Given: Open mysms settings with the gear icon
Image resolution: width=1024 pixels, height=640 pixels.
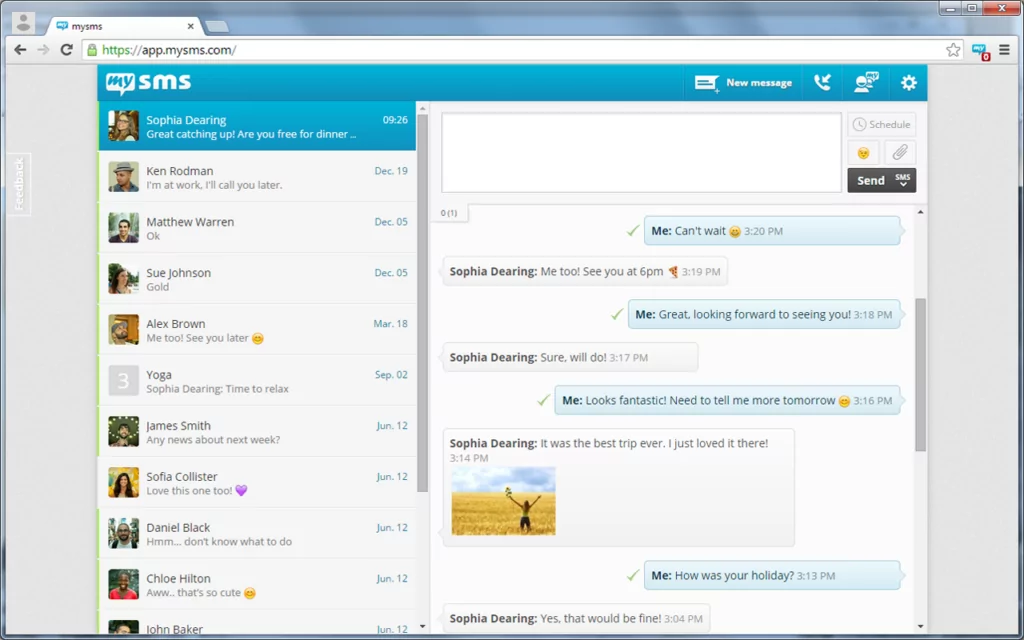Looking at the screenshot, I should 908,83.
